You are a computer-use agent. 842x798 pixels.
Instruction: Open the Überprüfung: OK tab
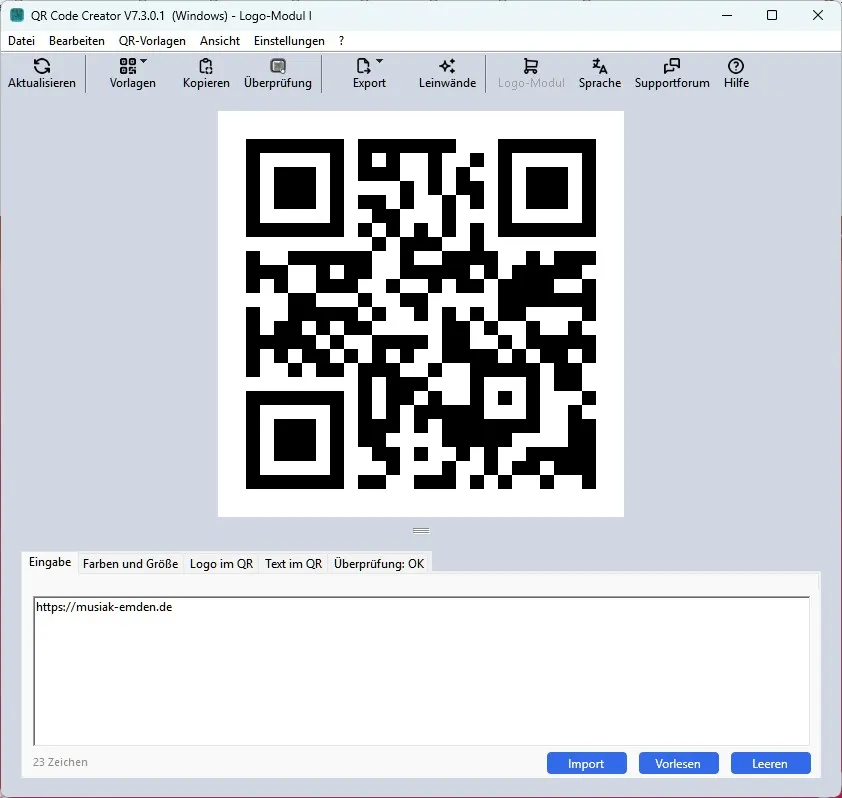pyautogui.click(x=379, y=564)
